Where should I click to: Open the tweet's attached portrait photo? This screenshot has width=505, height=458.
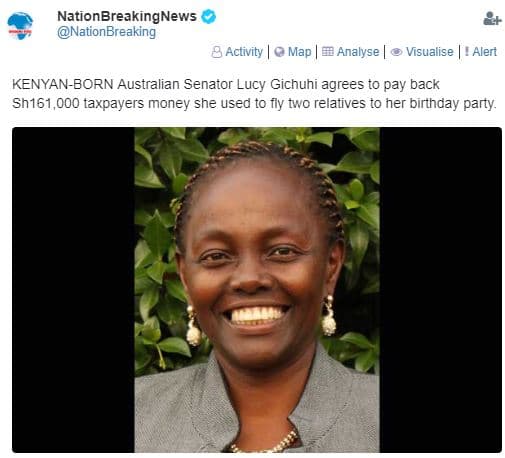coord(257,290)
